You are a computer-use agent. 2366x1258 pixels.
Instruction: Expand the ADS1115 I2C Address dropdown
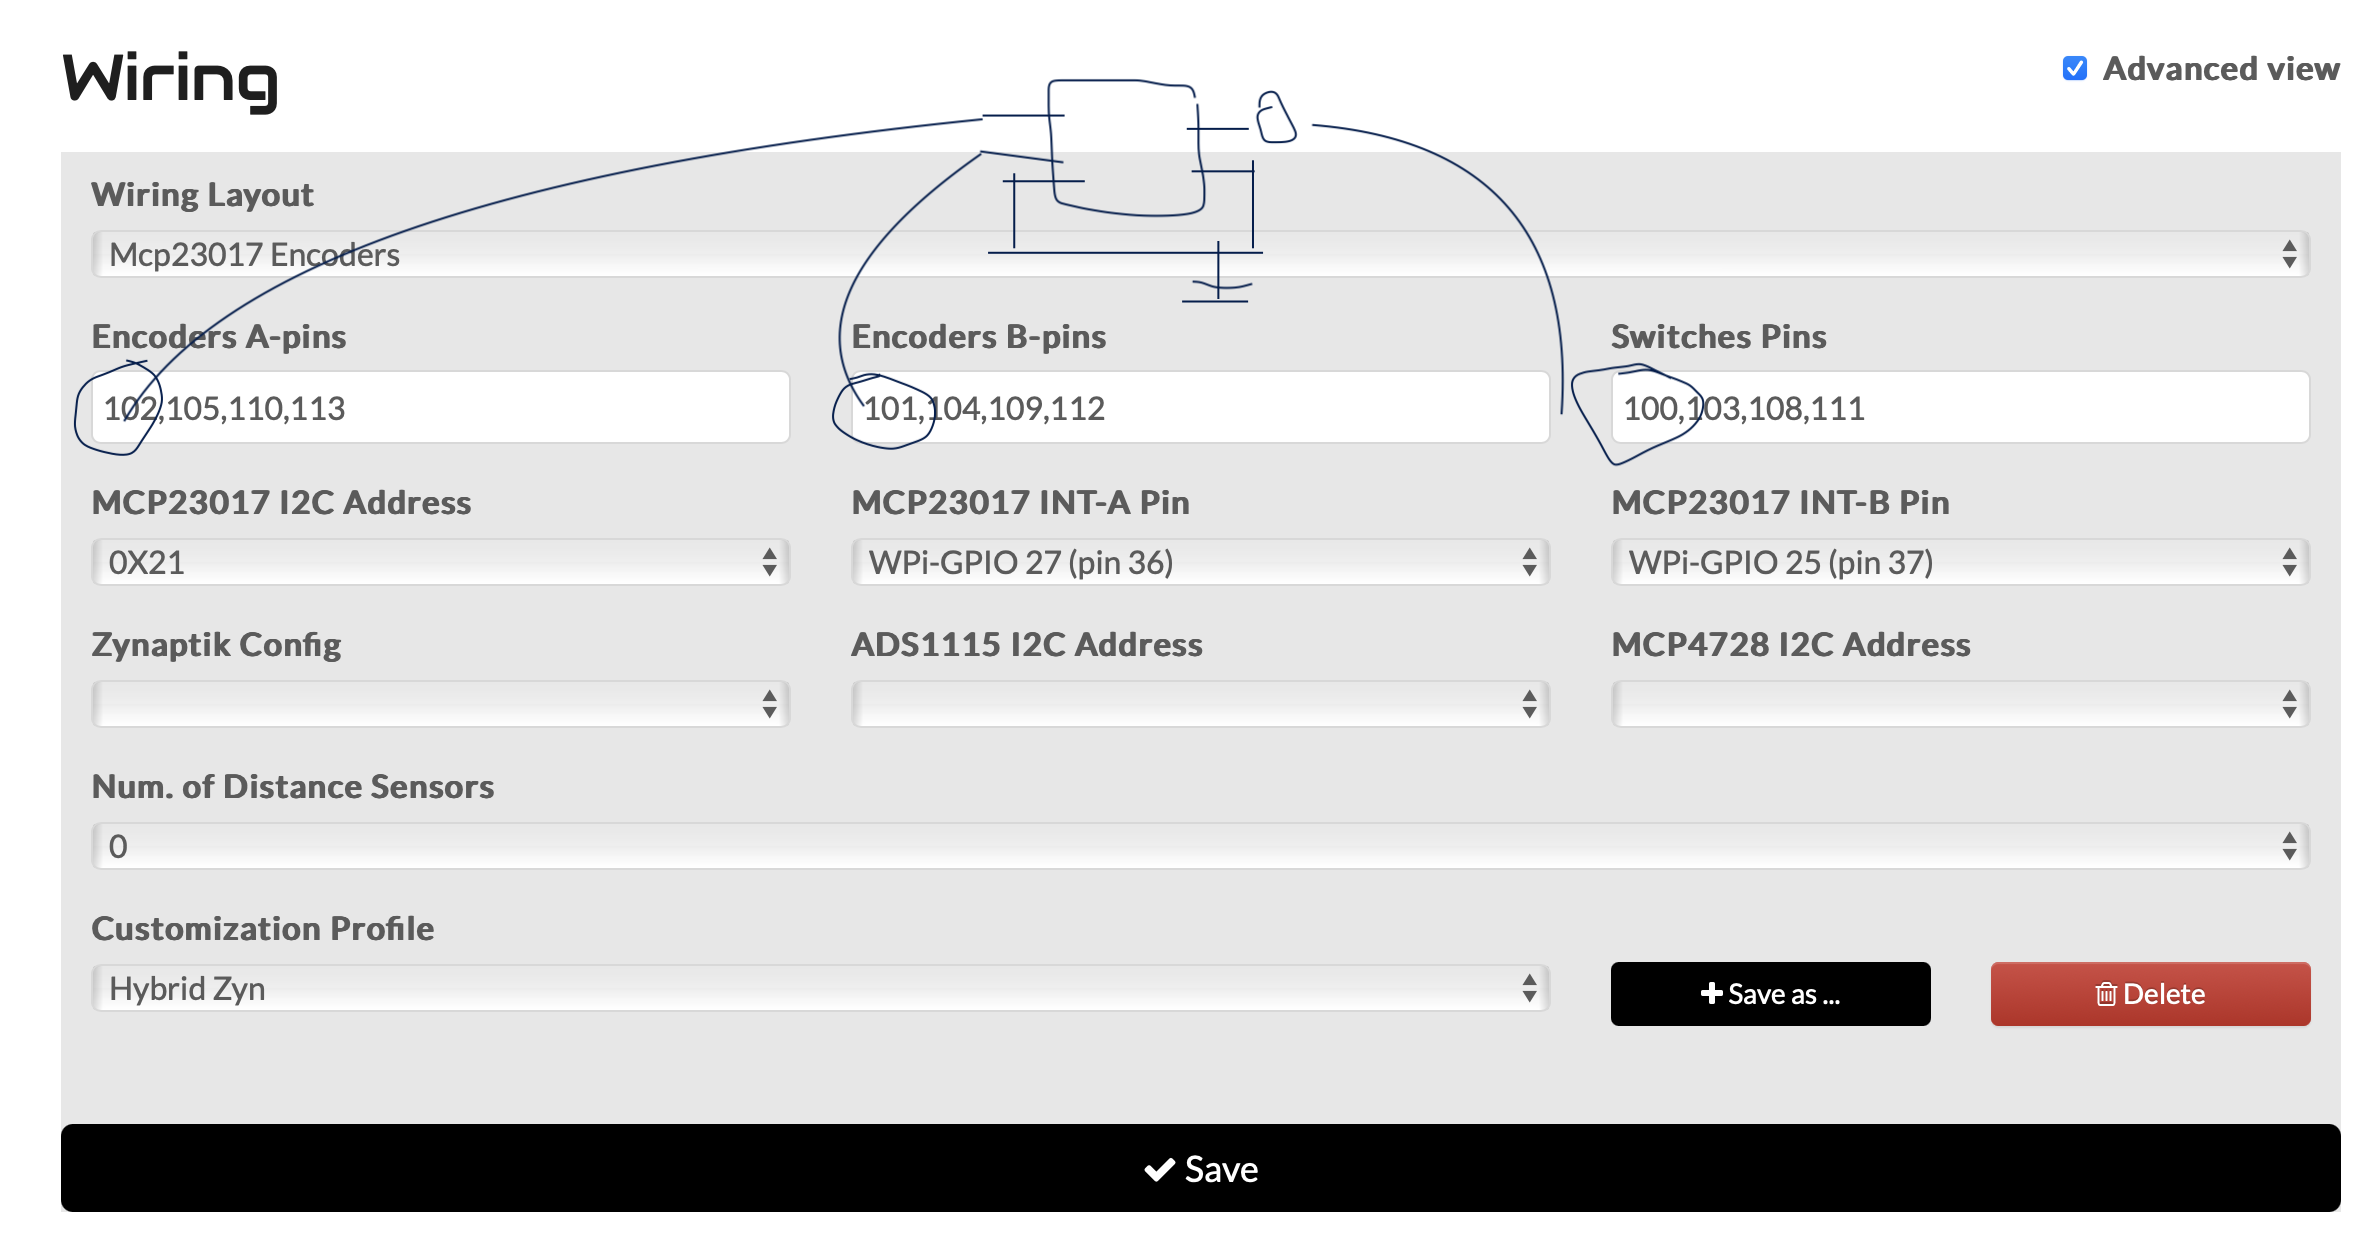[1200, 704]
